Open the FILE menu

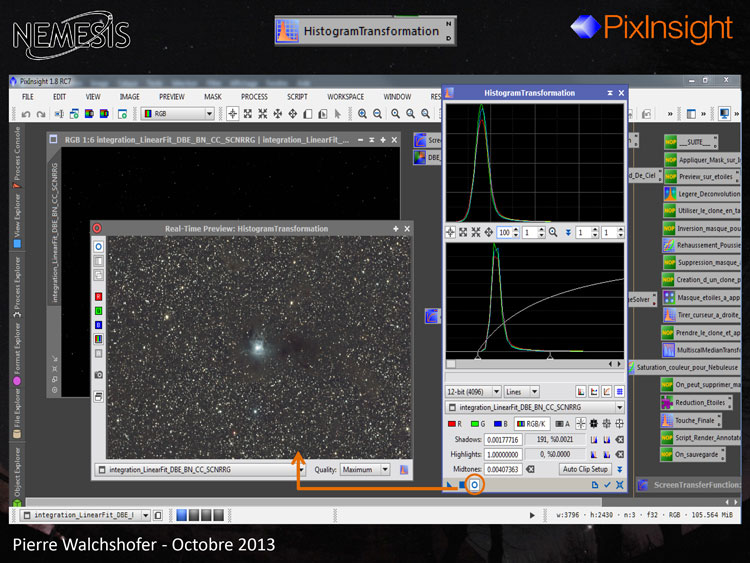[x=28, y=97]
